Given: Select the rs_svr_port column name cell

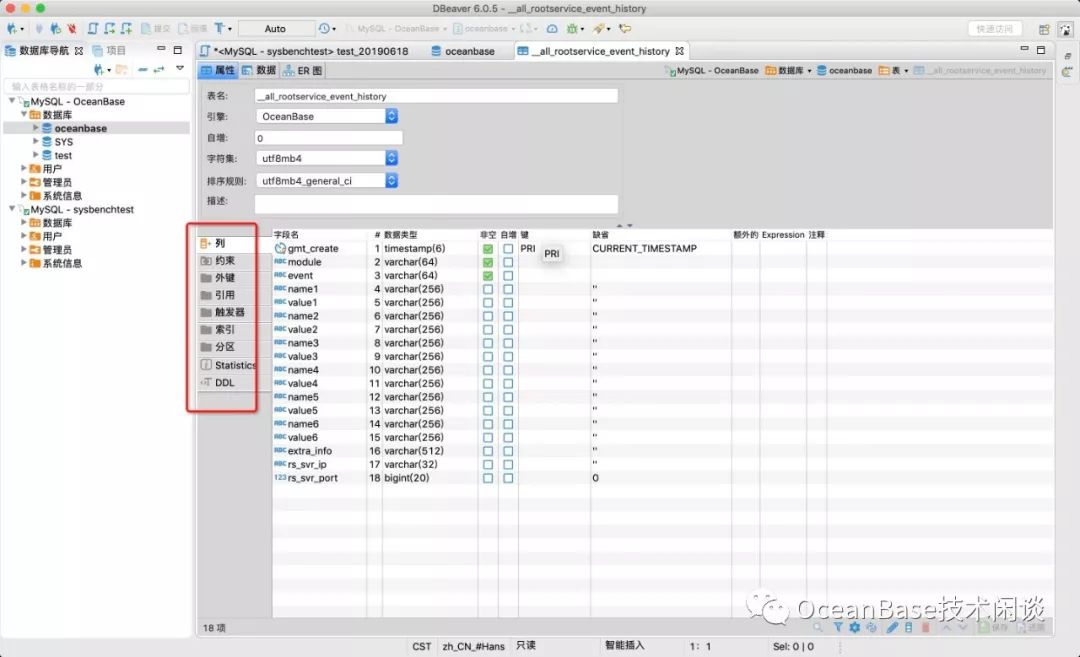Looking at the screenshot, I should coord(313,478).
